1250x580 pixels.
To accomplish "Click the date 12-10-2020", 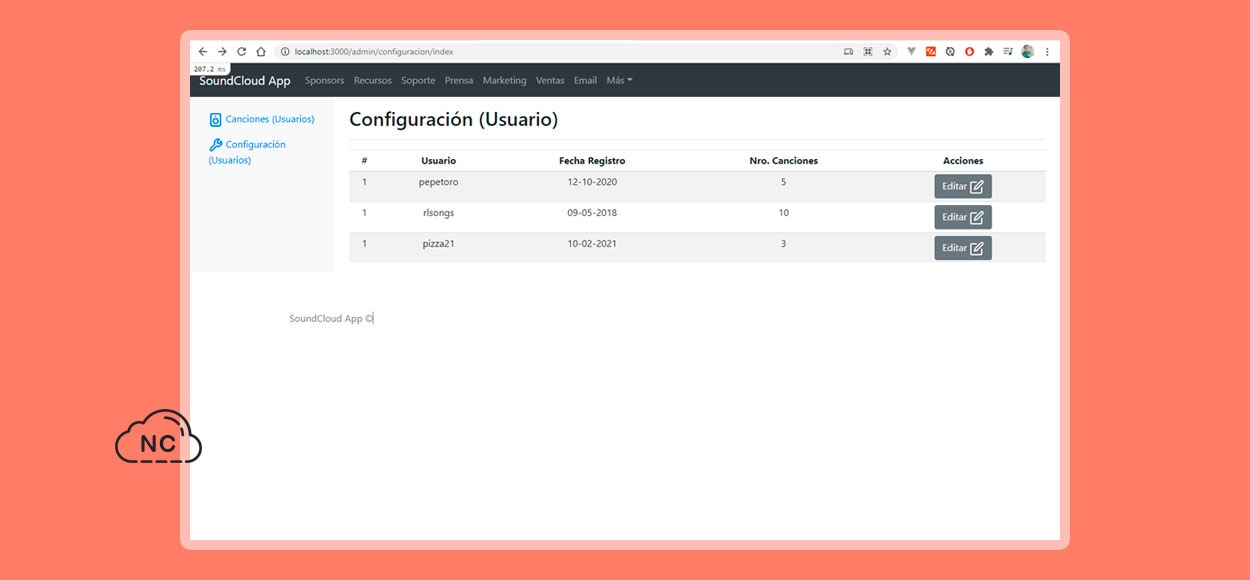I will [x=592, y=182].
